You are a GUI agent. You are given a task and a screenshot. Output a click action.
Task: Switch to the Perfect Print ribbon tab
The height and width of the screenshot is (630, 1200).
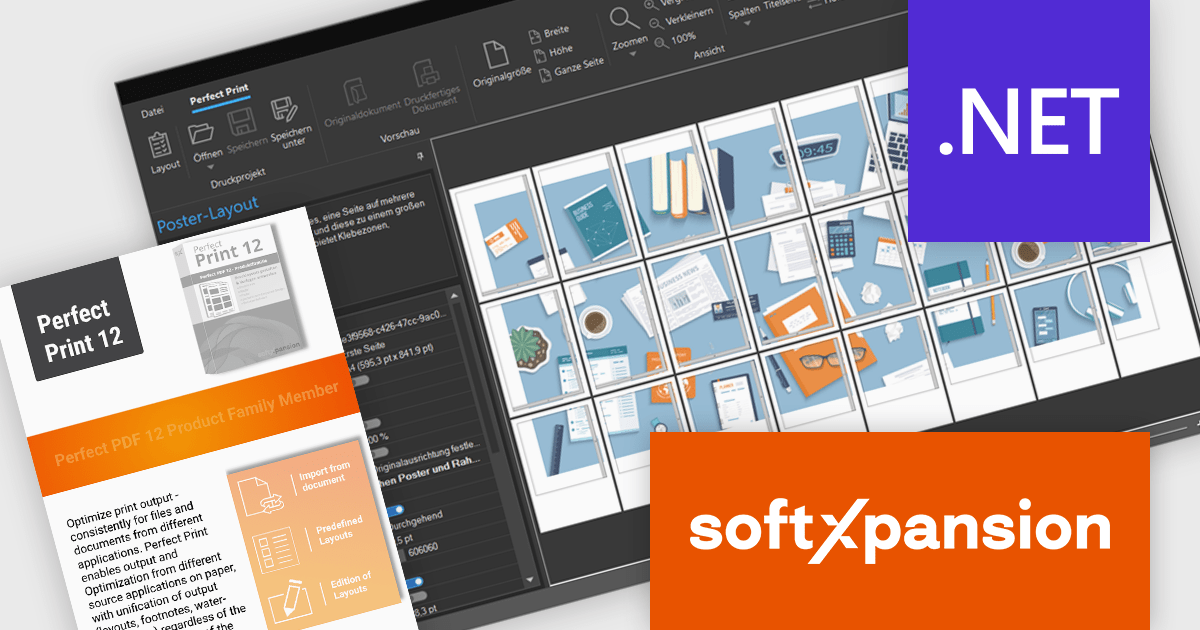pyautogui.click(x=219, y=93)
